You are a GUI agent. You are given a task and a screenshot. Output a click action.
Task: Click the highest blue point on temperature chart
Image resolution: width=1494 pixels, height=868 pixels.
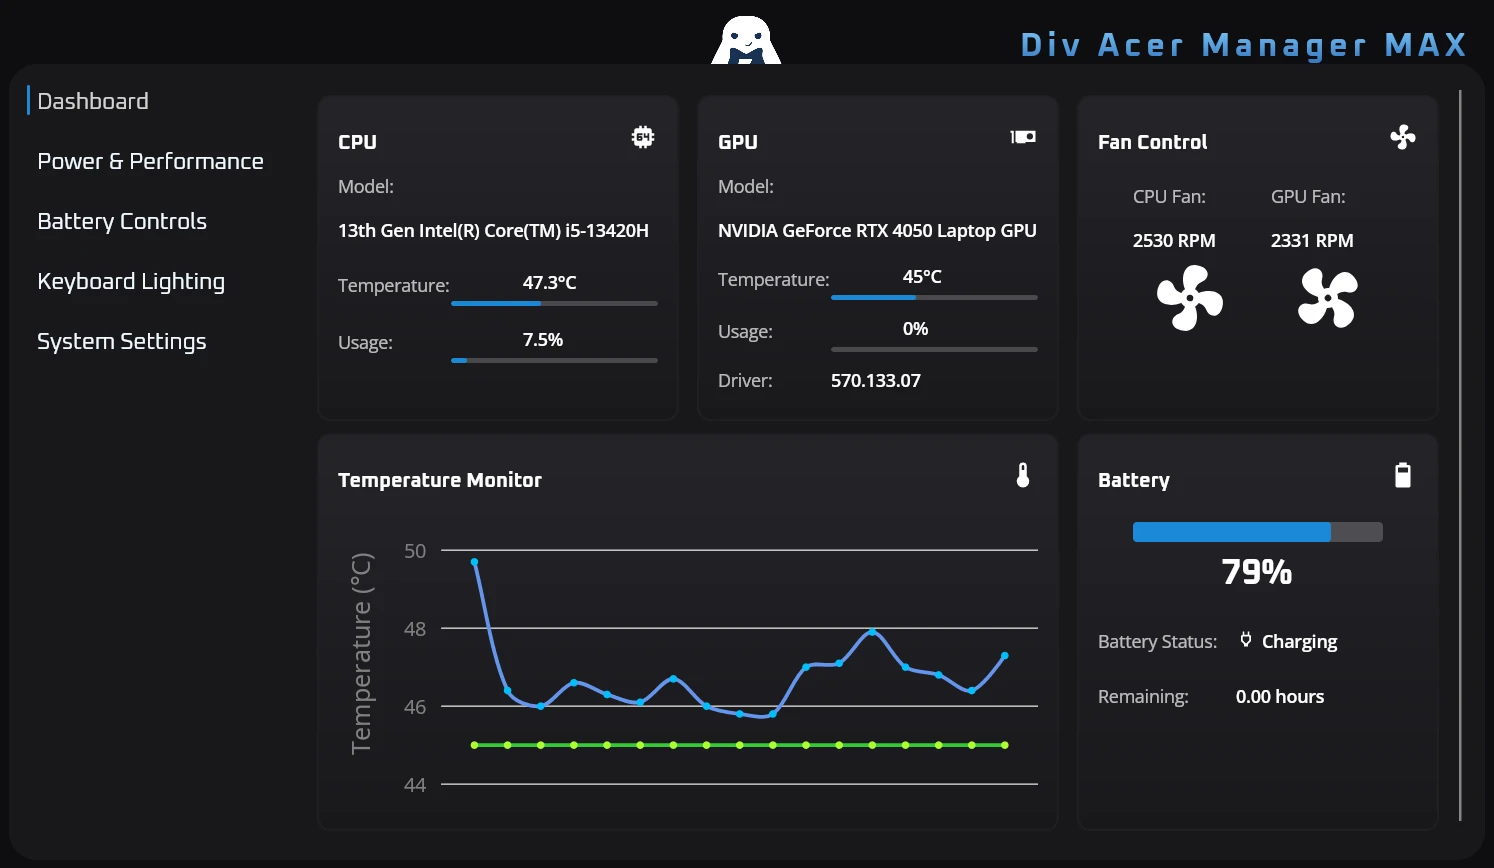474,562
